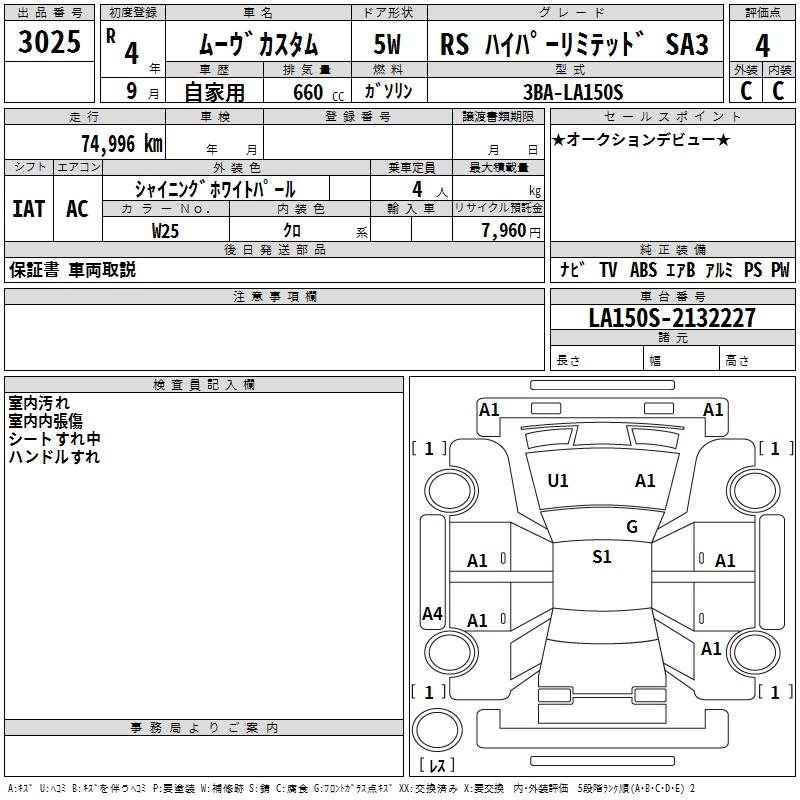The height and width of the screenshot is (800, 800).
Task: Click the レス spare tire label
Action: [x=437, y=765]
